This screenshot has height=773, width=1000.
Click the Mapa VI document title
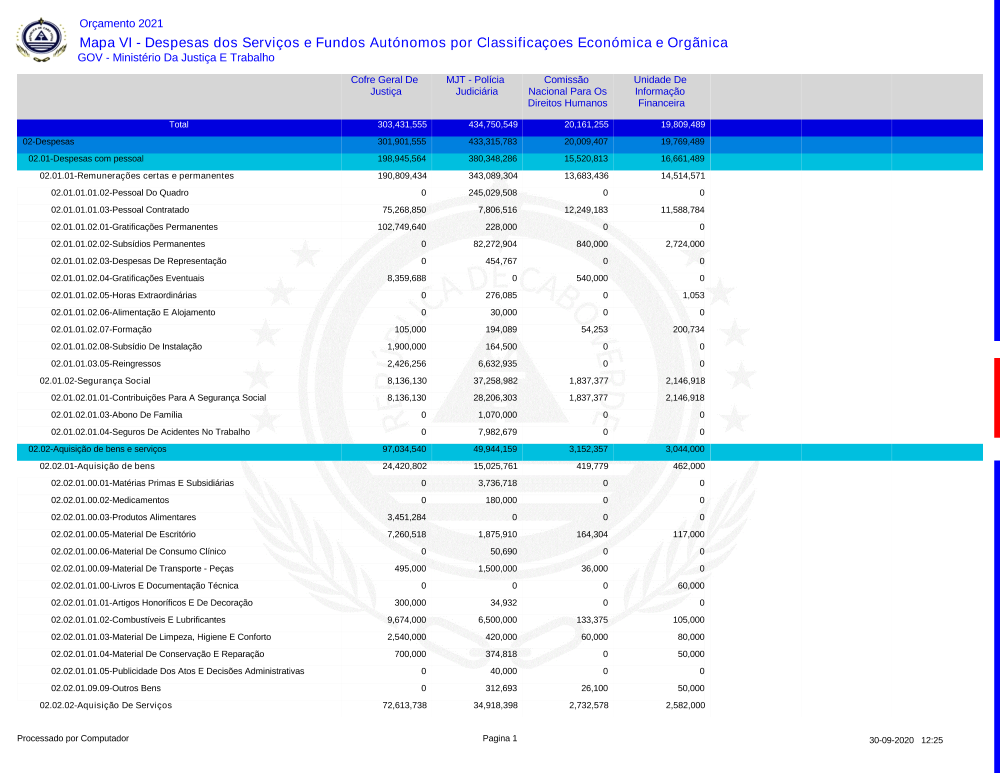tap(403, 42)
